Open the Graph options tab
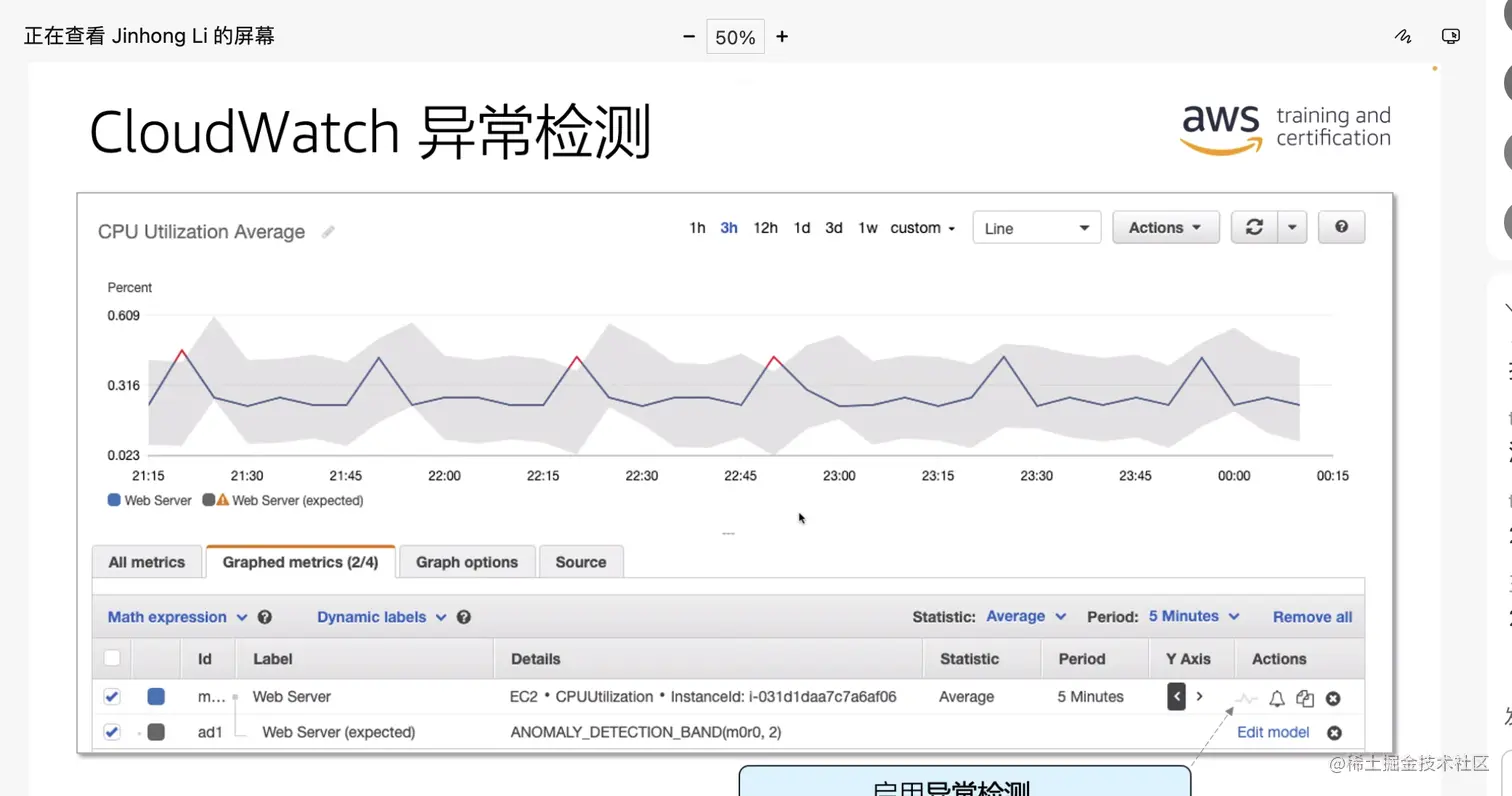Screen dimensions: 1512x796 [x=467, y=562]
